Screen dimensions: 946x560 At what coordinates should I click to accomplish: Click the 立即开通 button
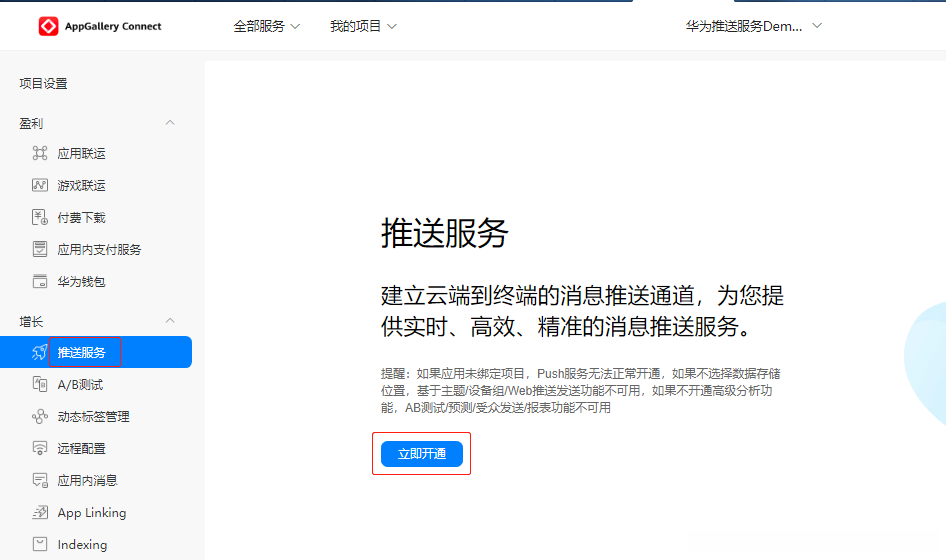[x=422, y=454]
